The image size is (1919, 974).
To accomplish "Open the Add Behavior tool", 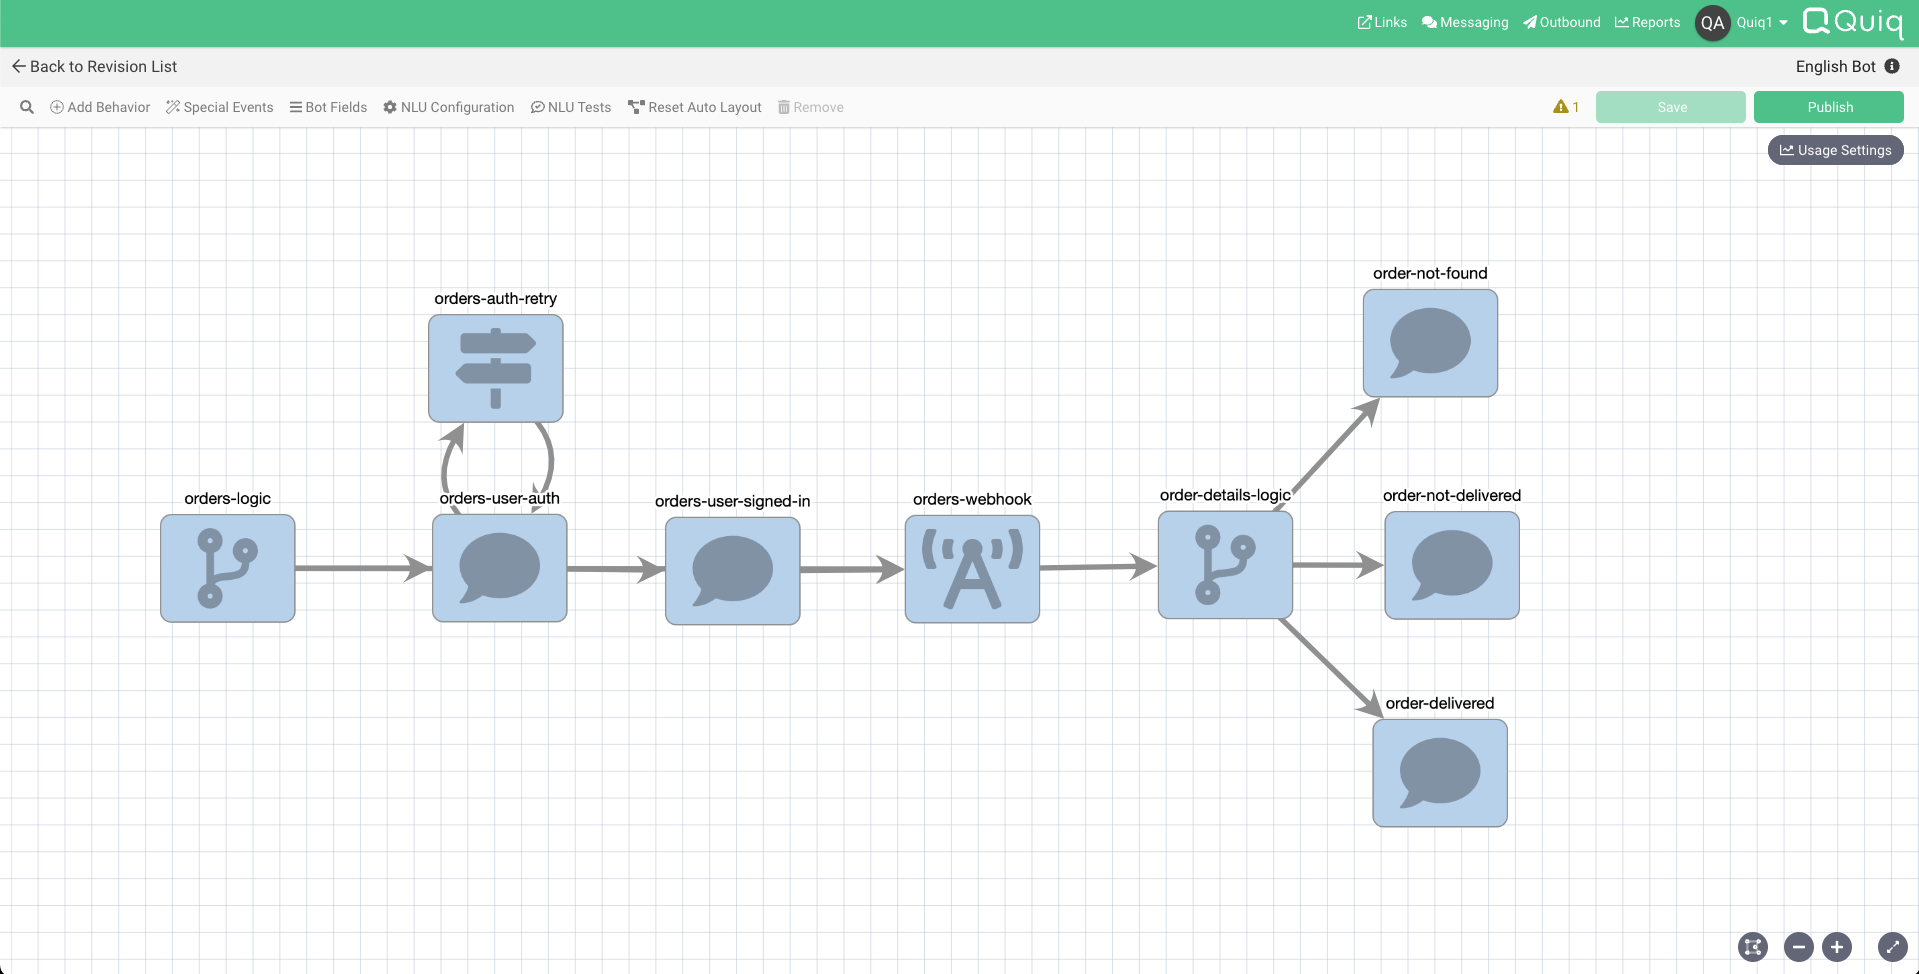I will (100, 107).
